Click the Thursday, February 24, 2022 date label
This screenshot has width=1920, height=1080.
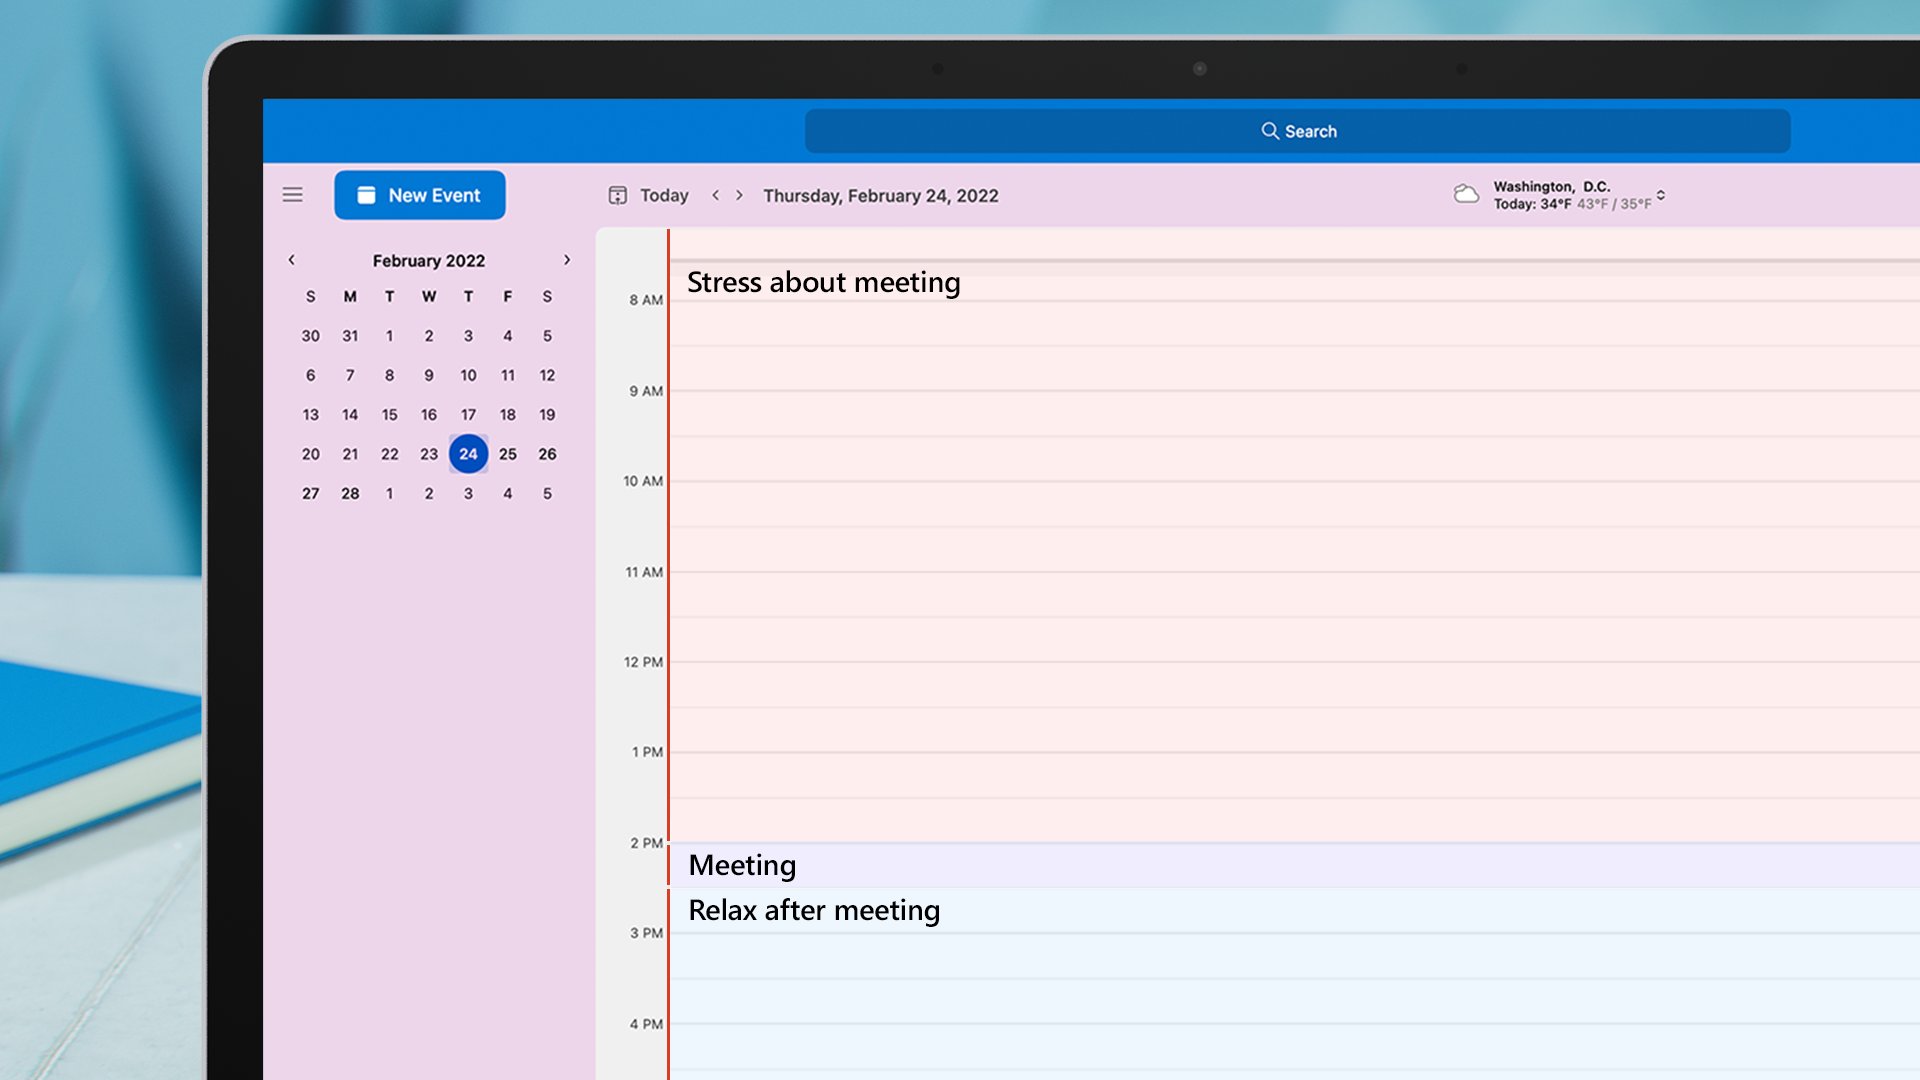coord(880,196)
